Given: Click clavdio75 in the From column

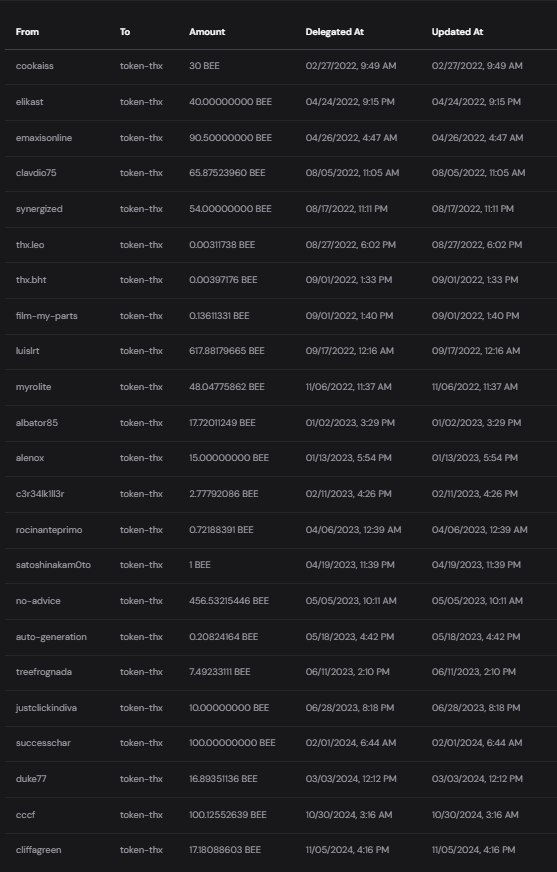Looking at the screenshot, I should [x=36, y=173].
